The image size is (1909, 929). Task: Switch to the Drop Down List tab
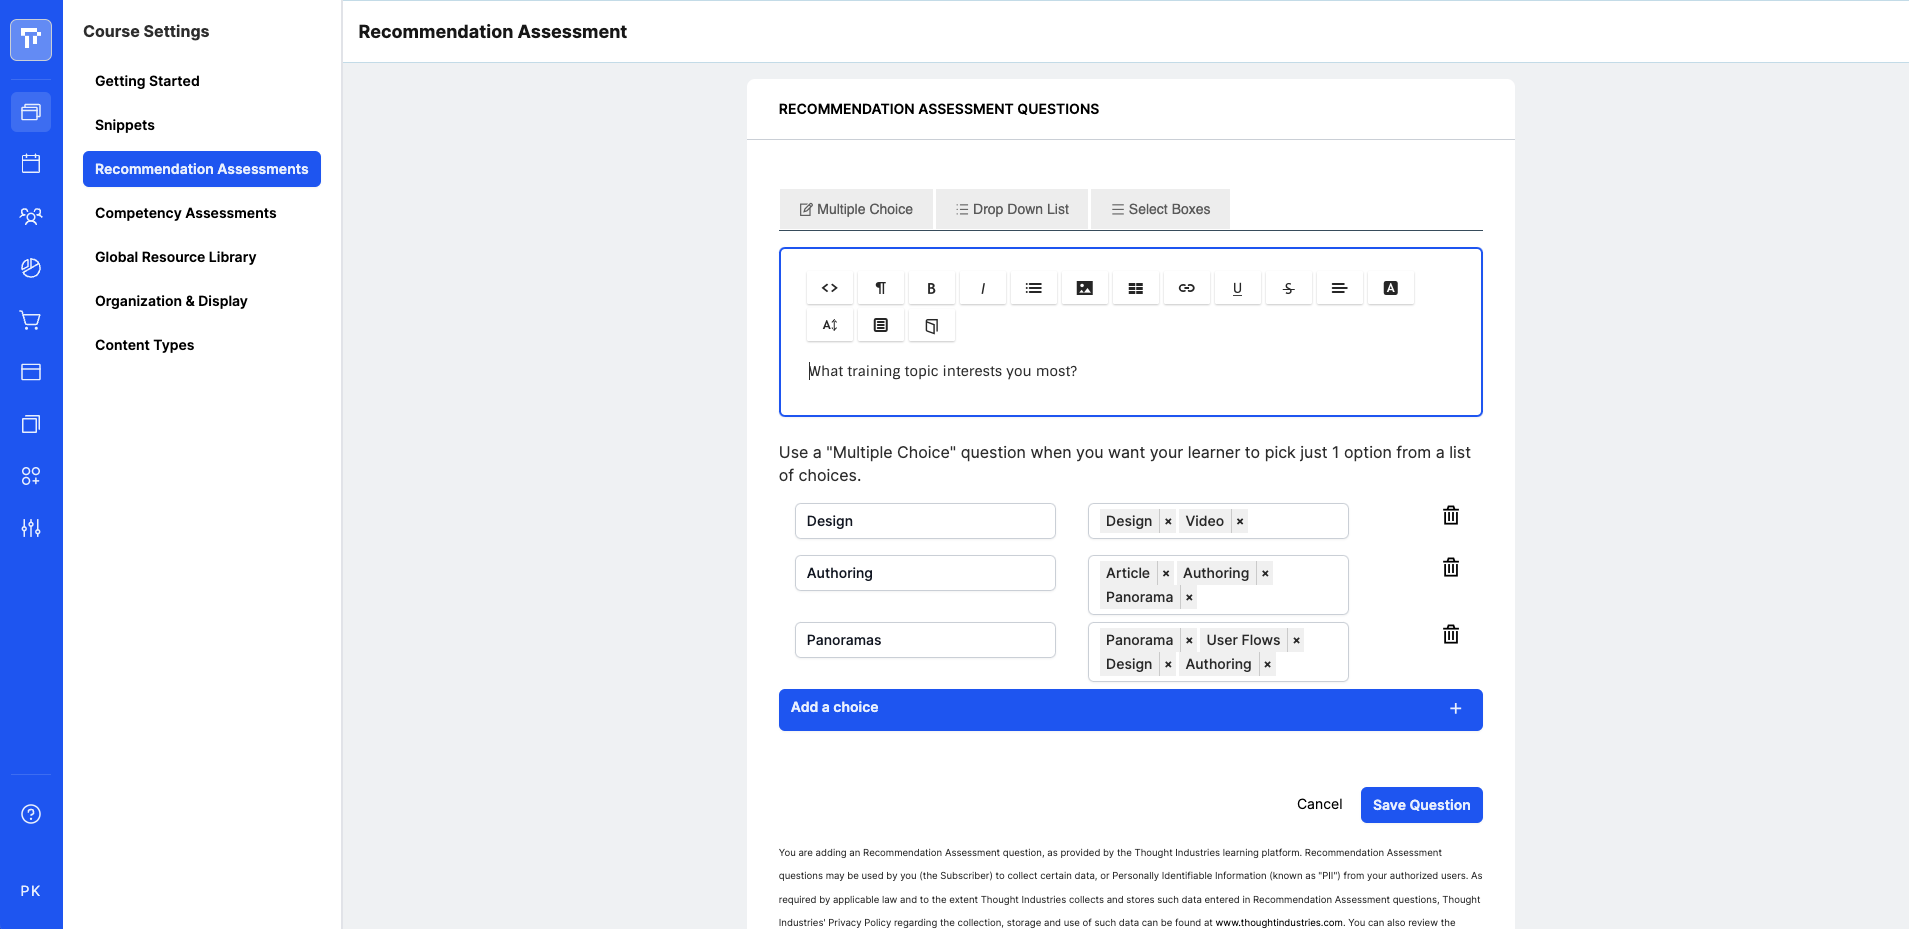click(1011, 209)
